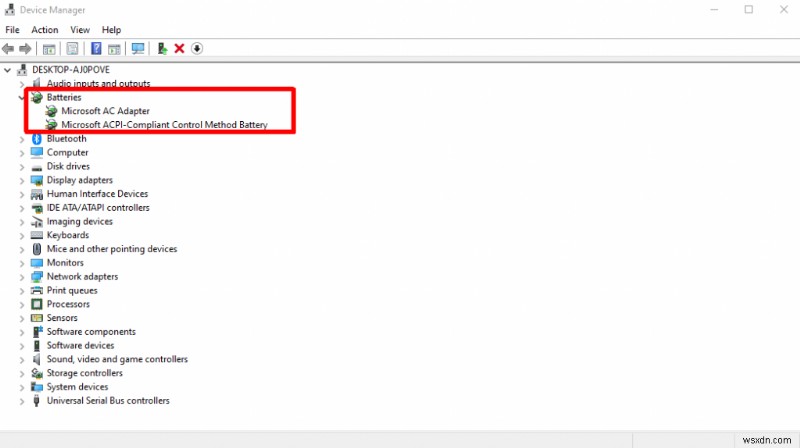Open the Action menu

click(x=44, y=30)
